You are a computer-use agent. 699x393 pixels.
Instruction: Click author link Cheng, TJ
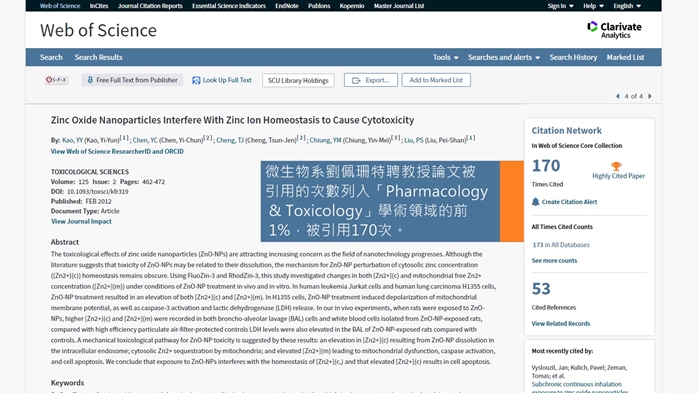coord(230,140)
